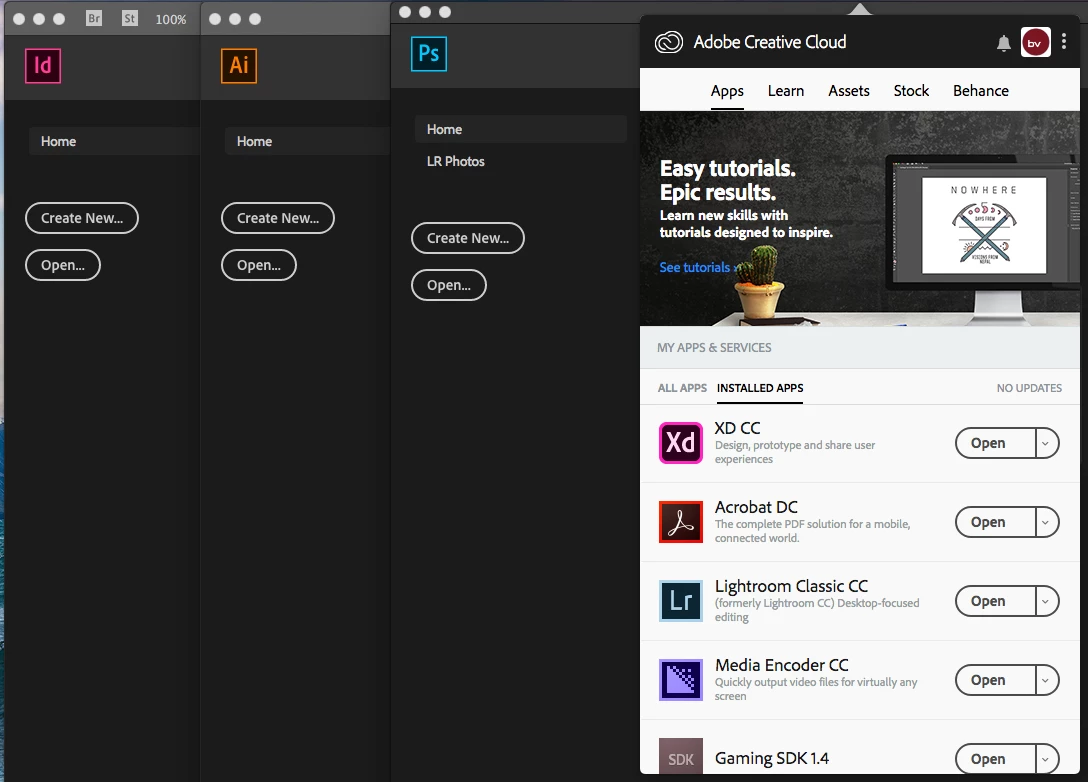Screen dimensions: 1088x782
Task: Launch Lightroom Classic CC via Open button
Action: point(995,602)
